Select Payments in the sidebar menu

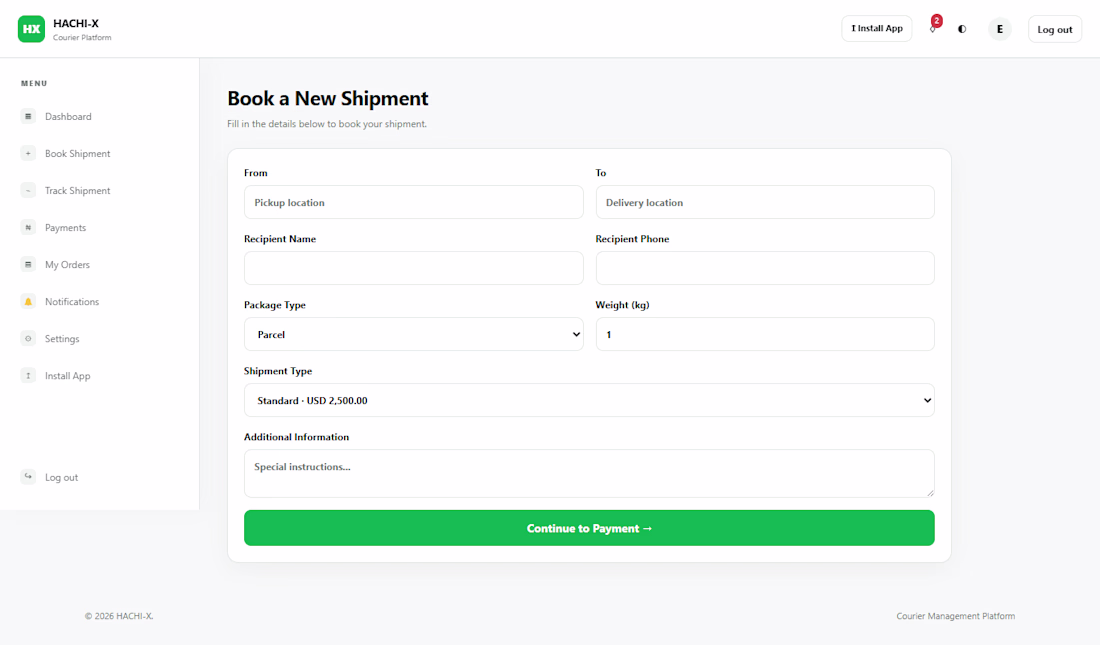(65, 228)
